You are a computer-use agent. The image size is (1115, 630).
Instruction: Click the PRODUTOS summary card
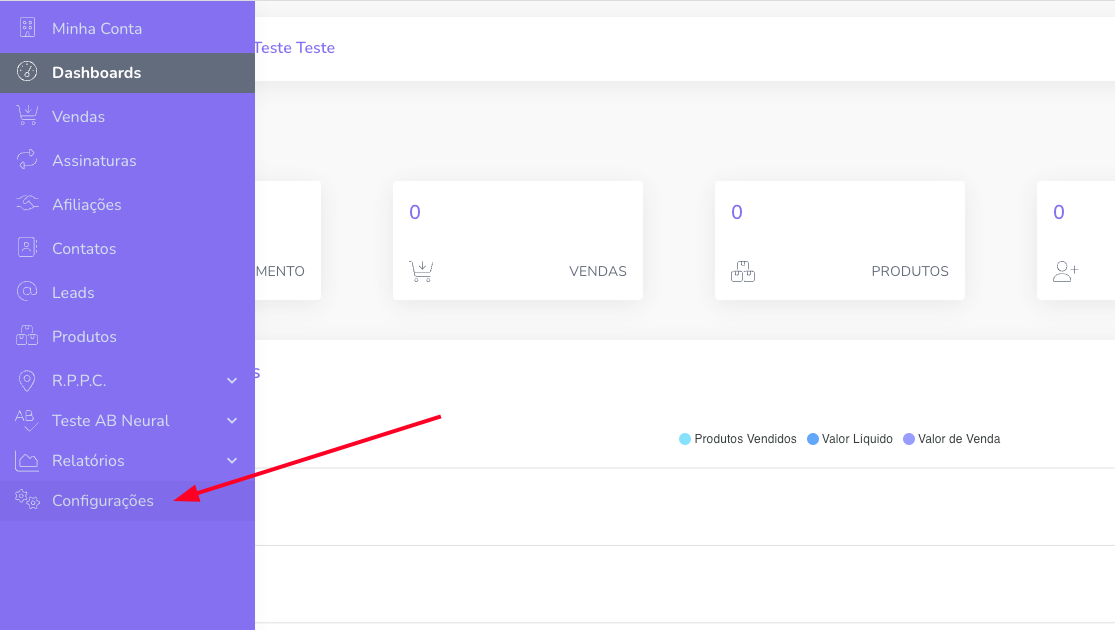pyautogui.click(x=840, y=240)
